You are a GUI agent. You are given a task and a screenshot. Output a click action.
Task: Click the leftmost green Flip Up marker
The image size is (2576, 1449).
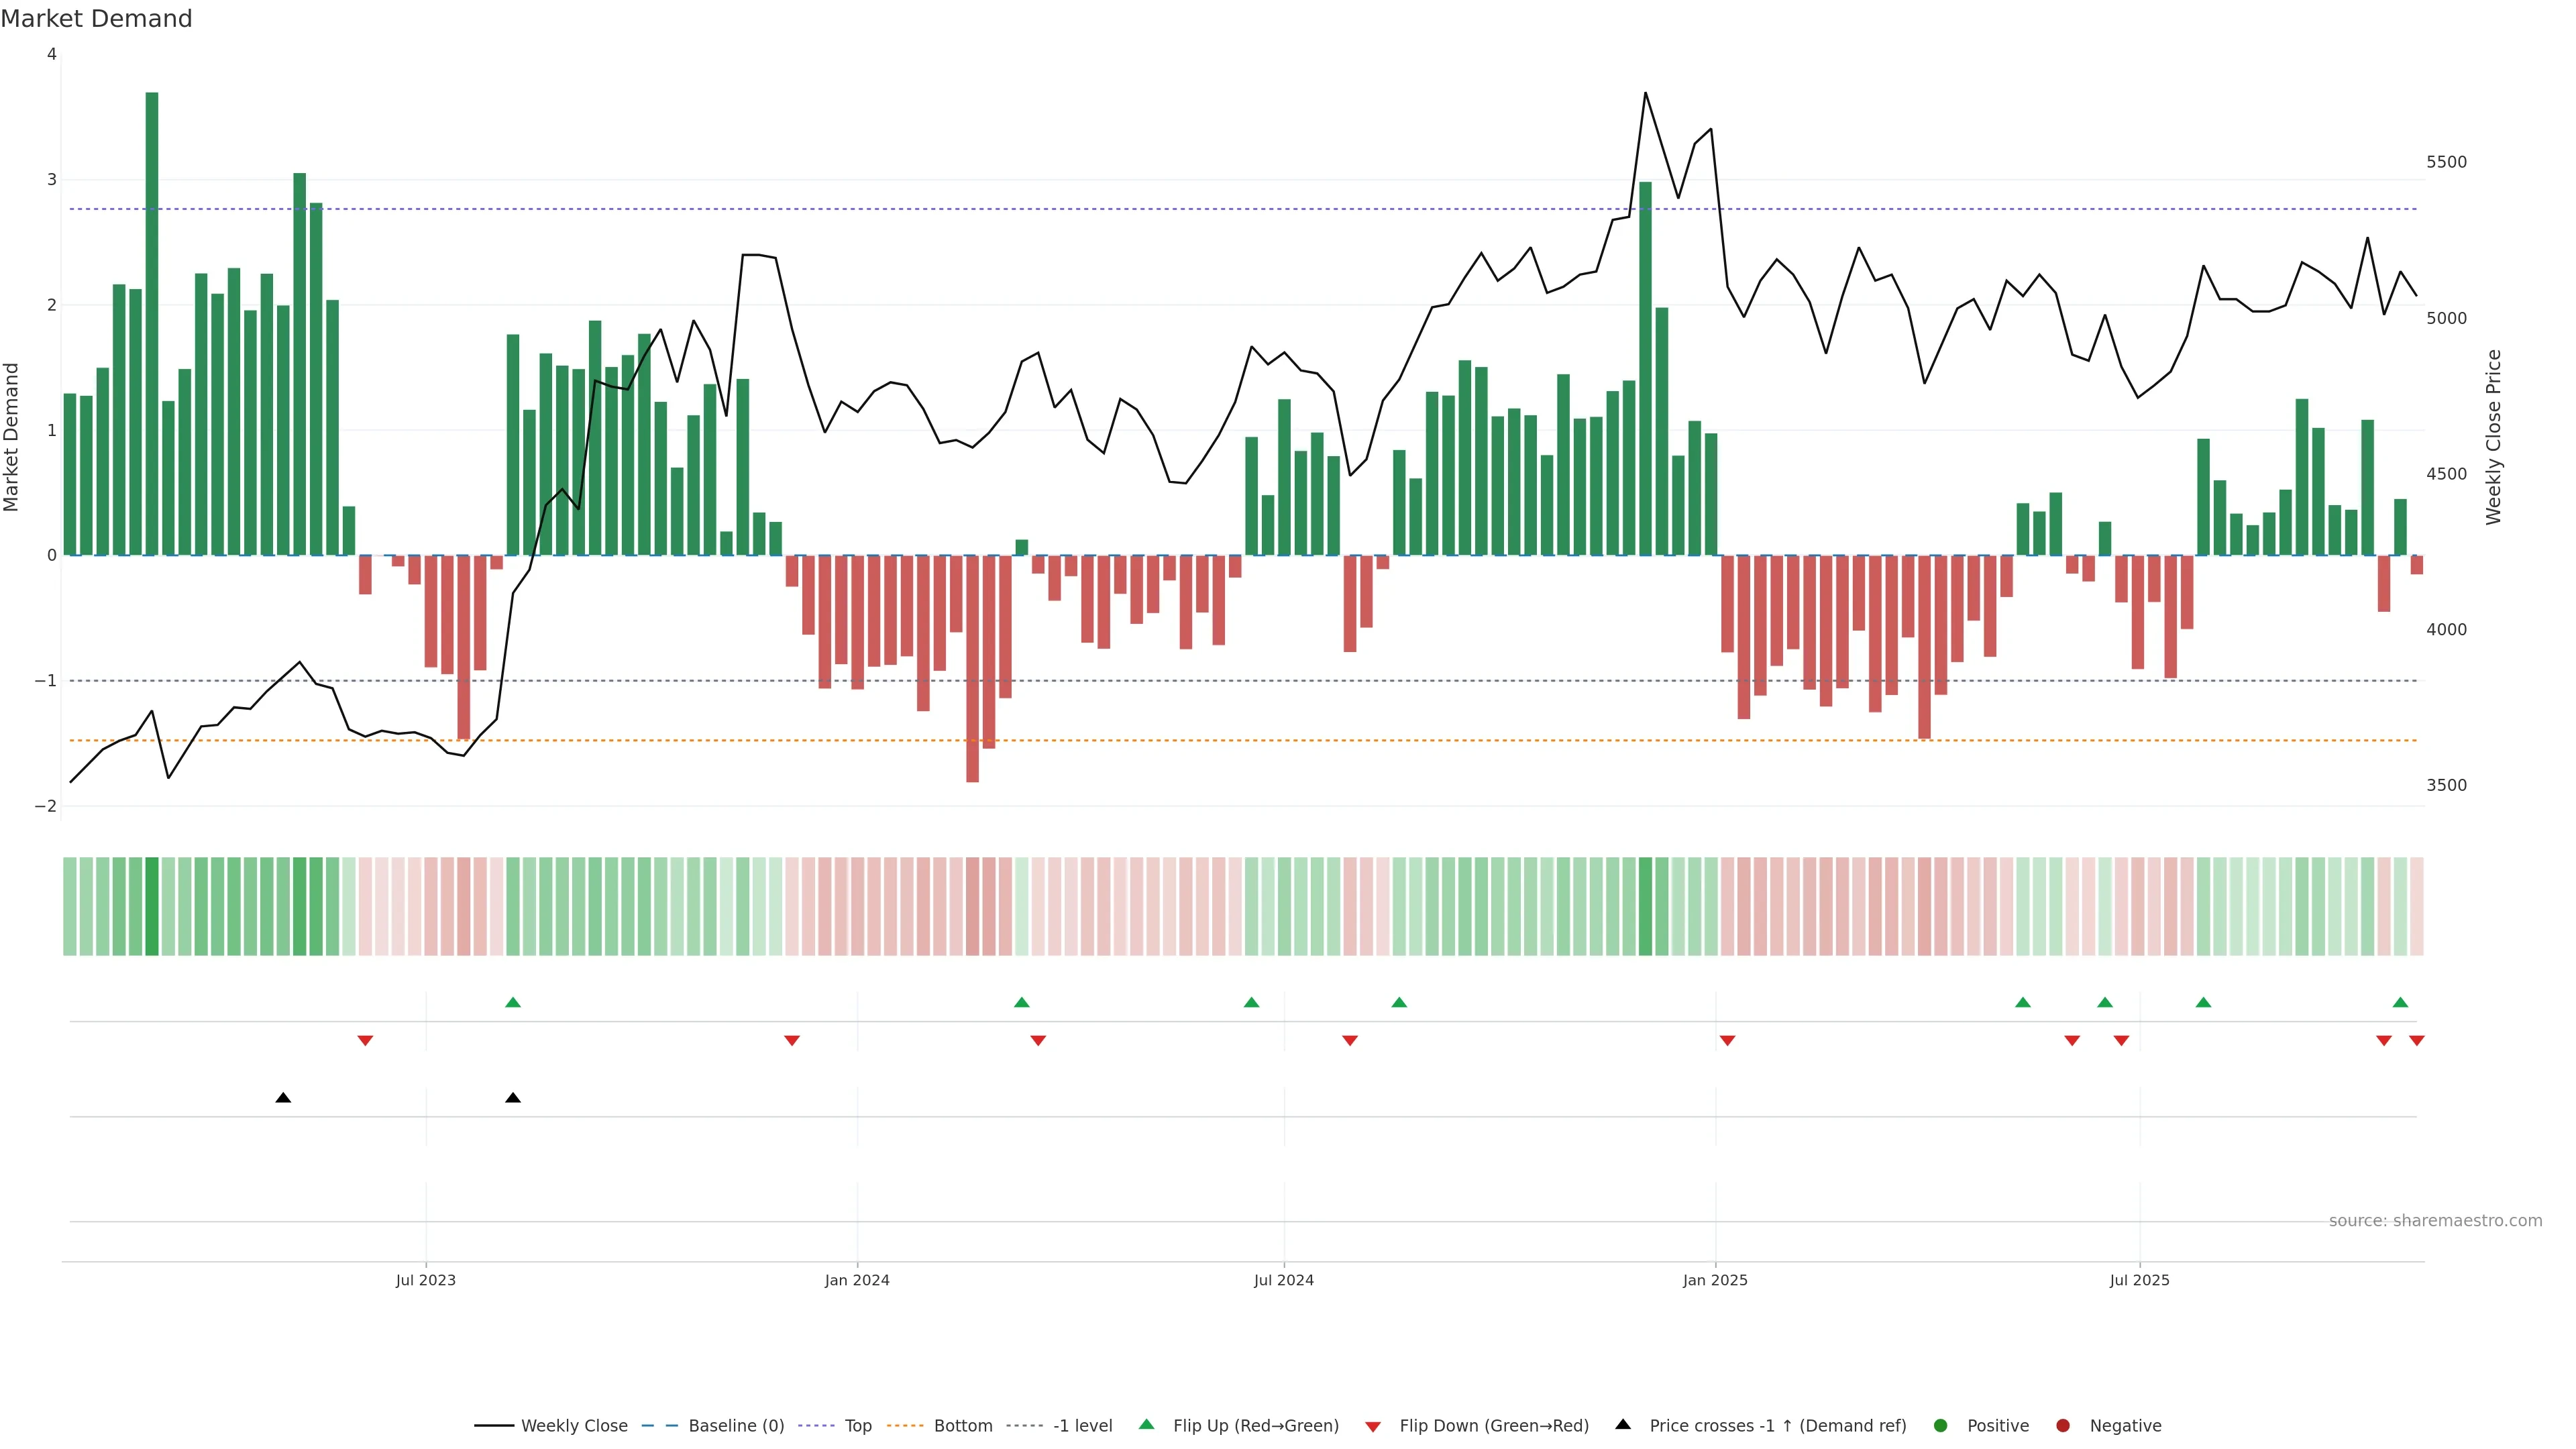pyautogui.click(x=513, y=1002)
